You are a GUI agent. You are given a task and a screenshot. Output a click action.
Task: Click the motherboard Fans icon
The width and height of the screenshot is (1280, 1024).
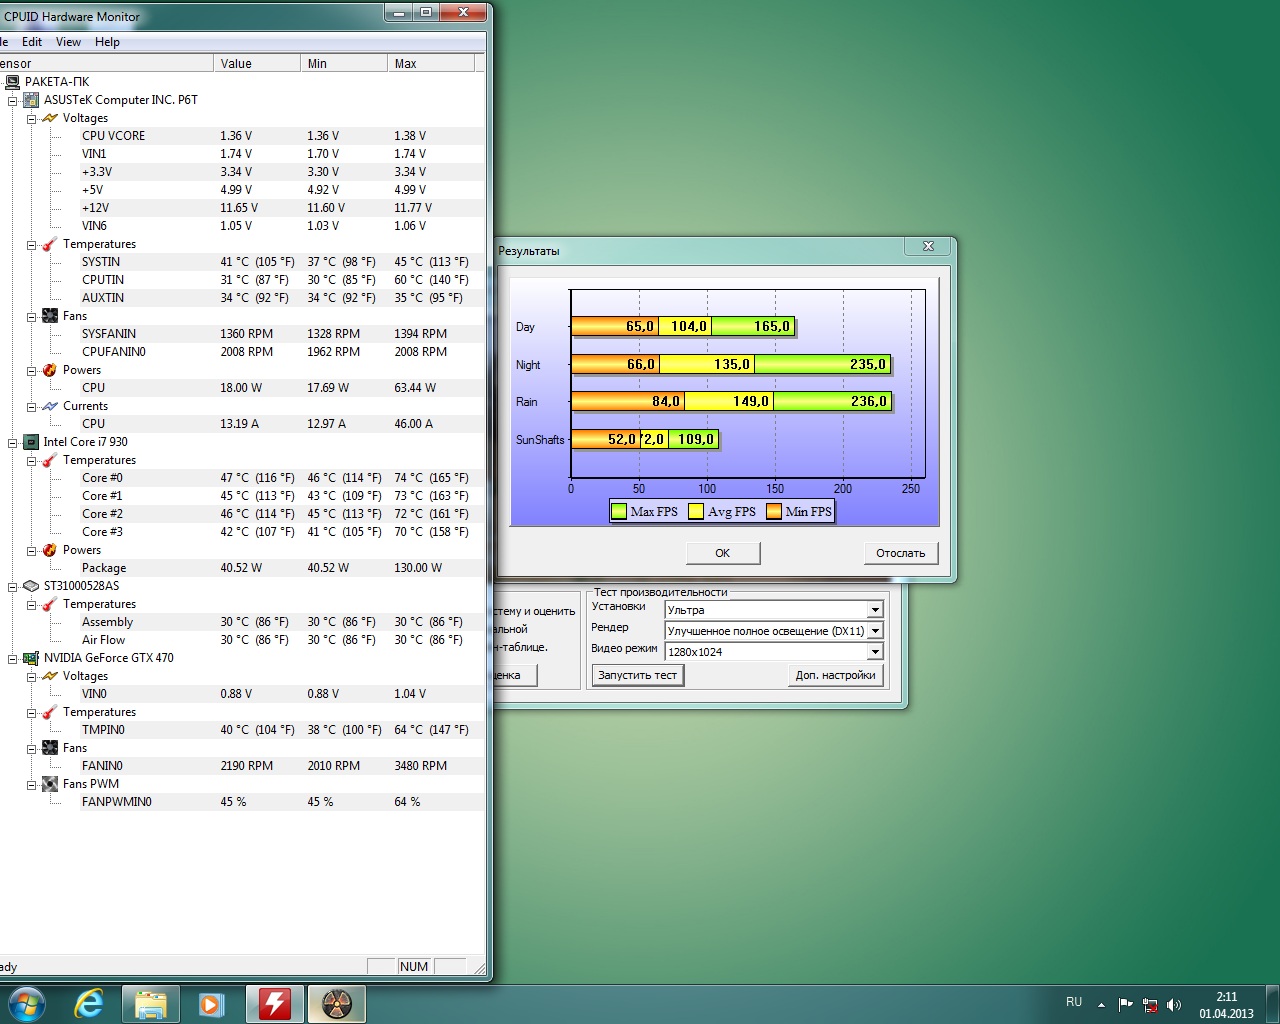50,316
